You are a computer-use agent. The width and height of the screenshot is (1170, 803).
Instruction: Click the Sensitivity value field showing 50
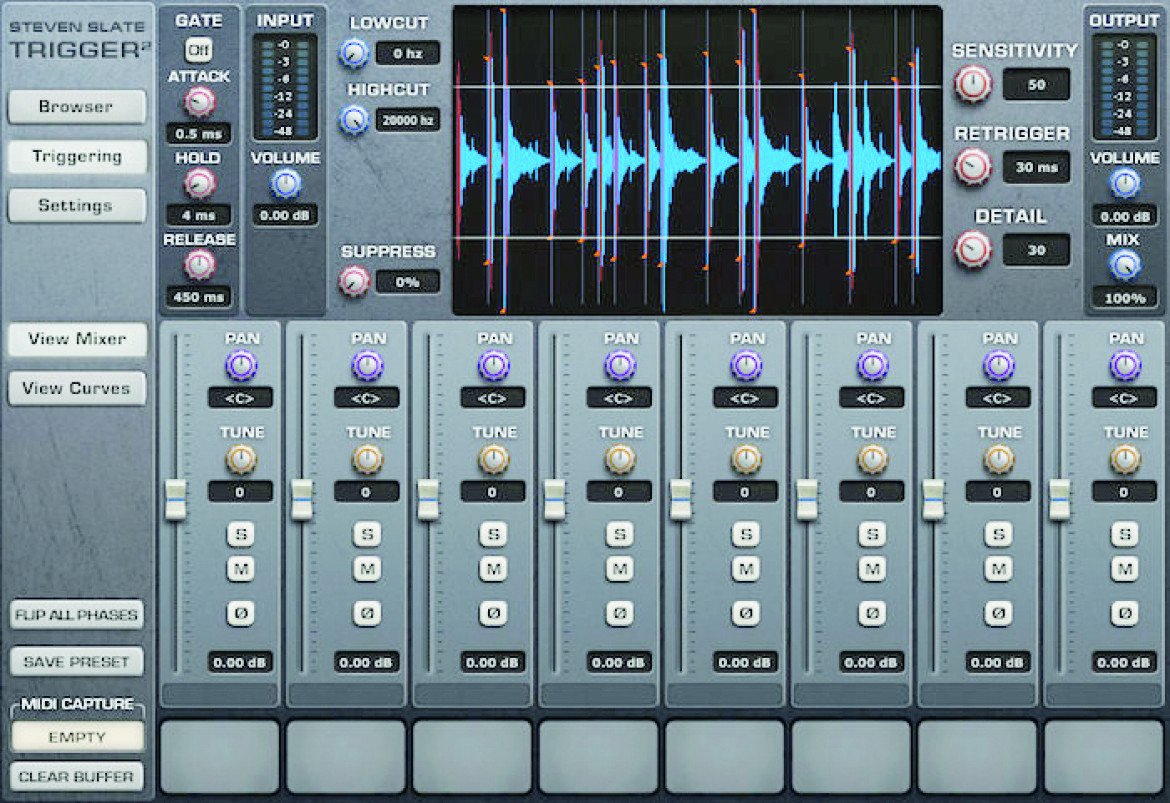pos(1036,84)
